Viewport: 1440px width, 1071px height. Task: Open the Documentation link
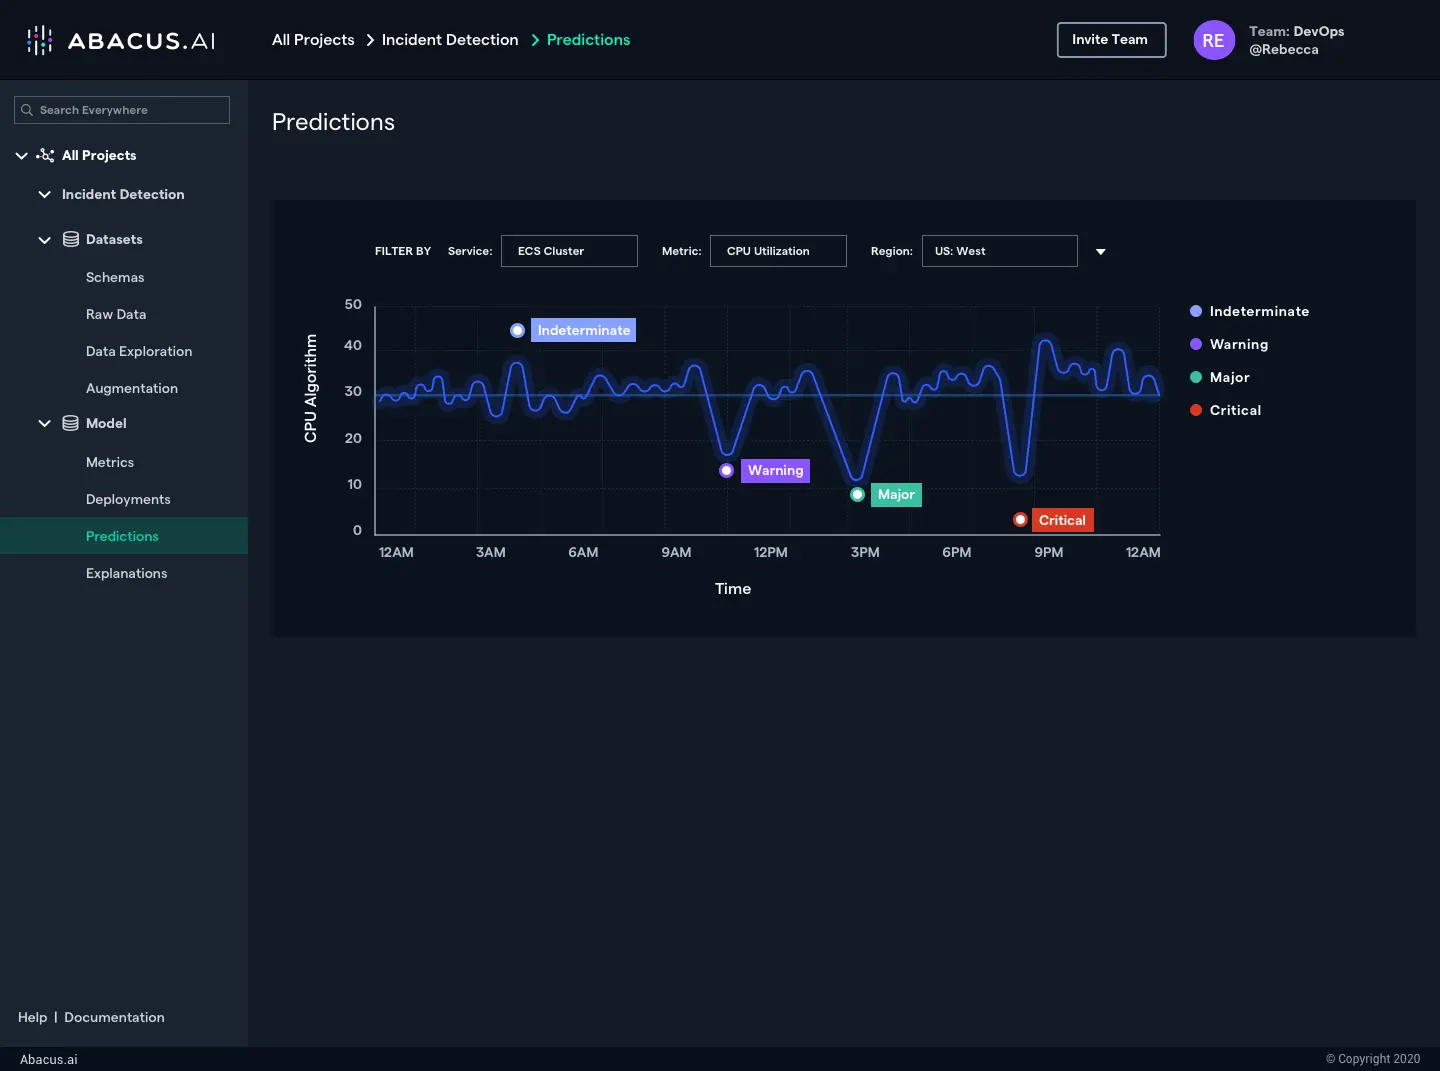tap(114, 1017)
